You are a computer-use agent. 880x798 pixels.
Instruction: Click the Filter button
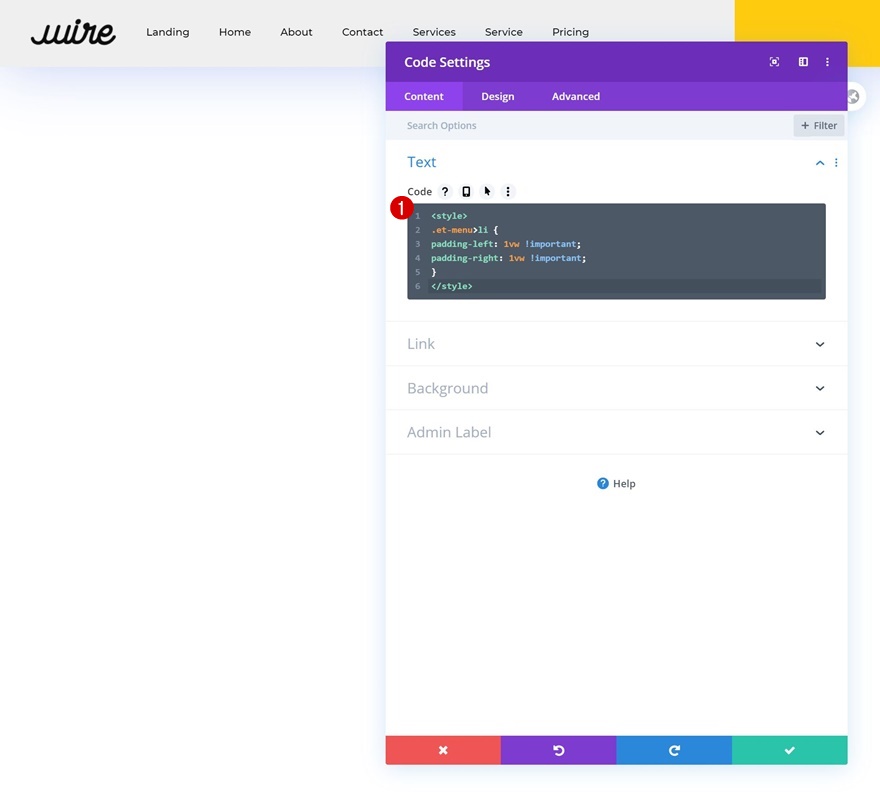(819, 126)
